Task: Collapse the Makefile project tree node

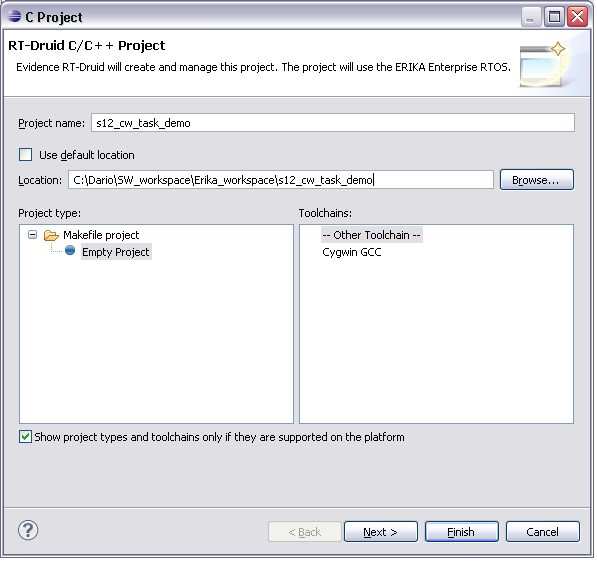Action: (x=33, y=236)
